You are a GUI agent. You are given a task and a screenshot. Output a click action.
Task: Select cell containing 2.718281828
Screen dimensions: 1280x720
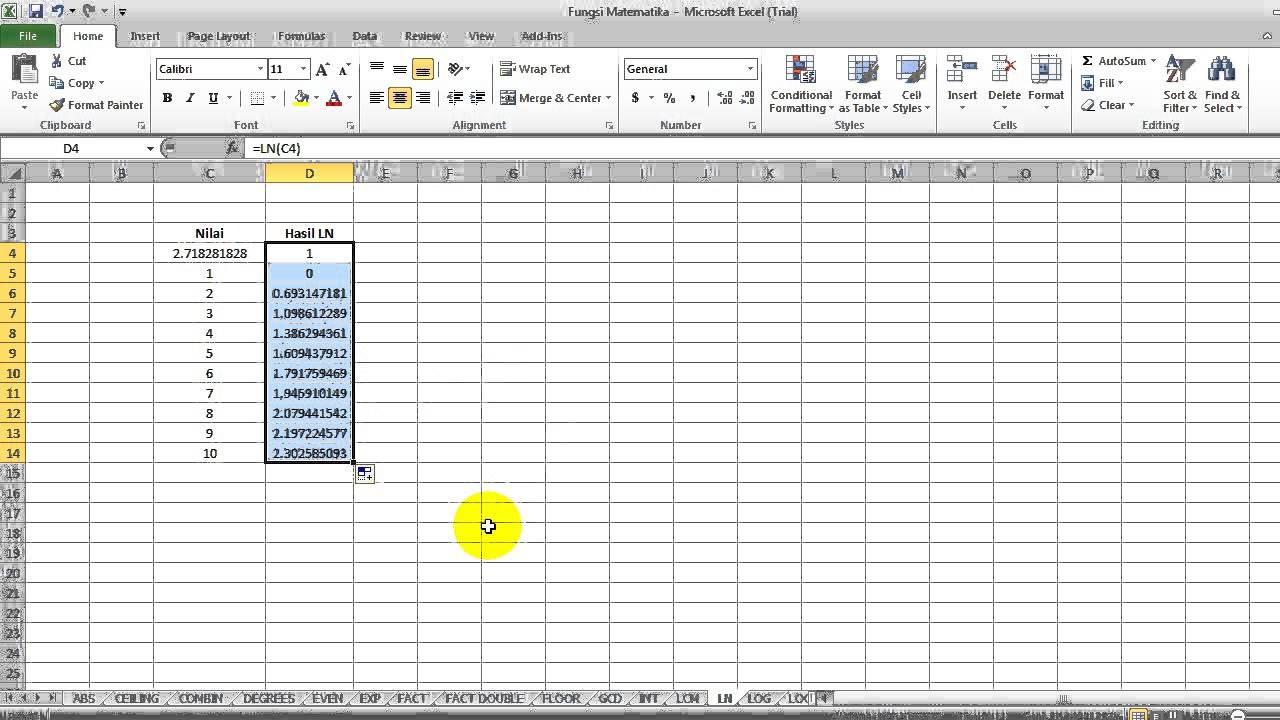pyautogui.click(x=210, y=253)
